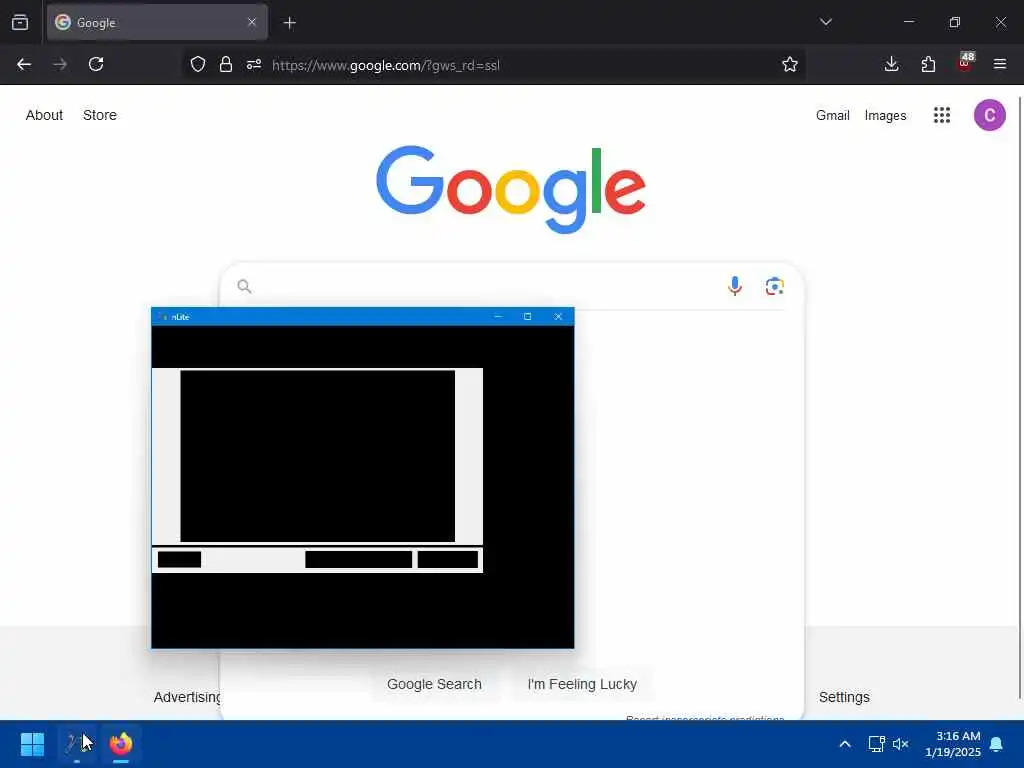
Task: Open the Firefox View icon beside tabs
Action: [20, 22]
